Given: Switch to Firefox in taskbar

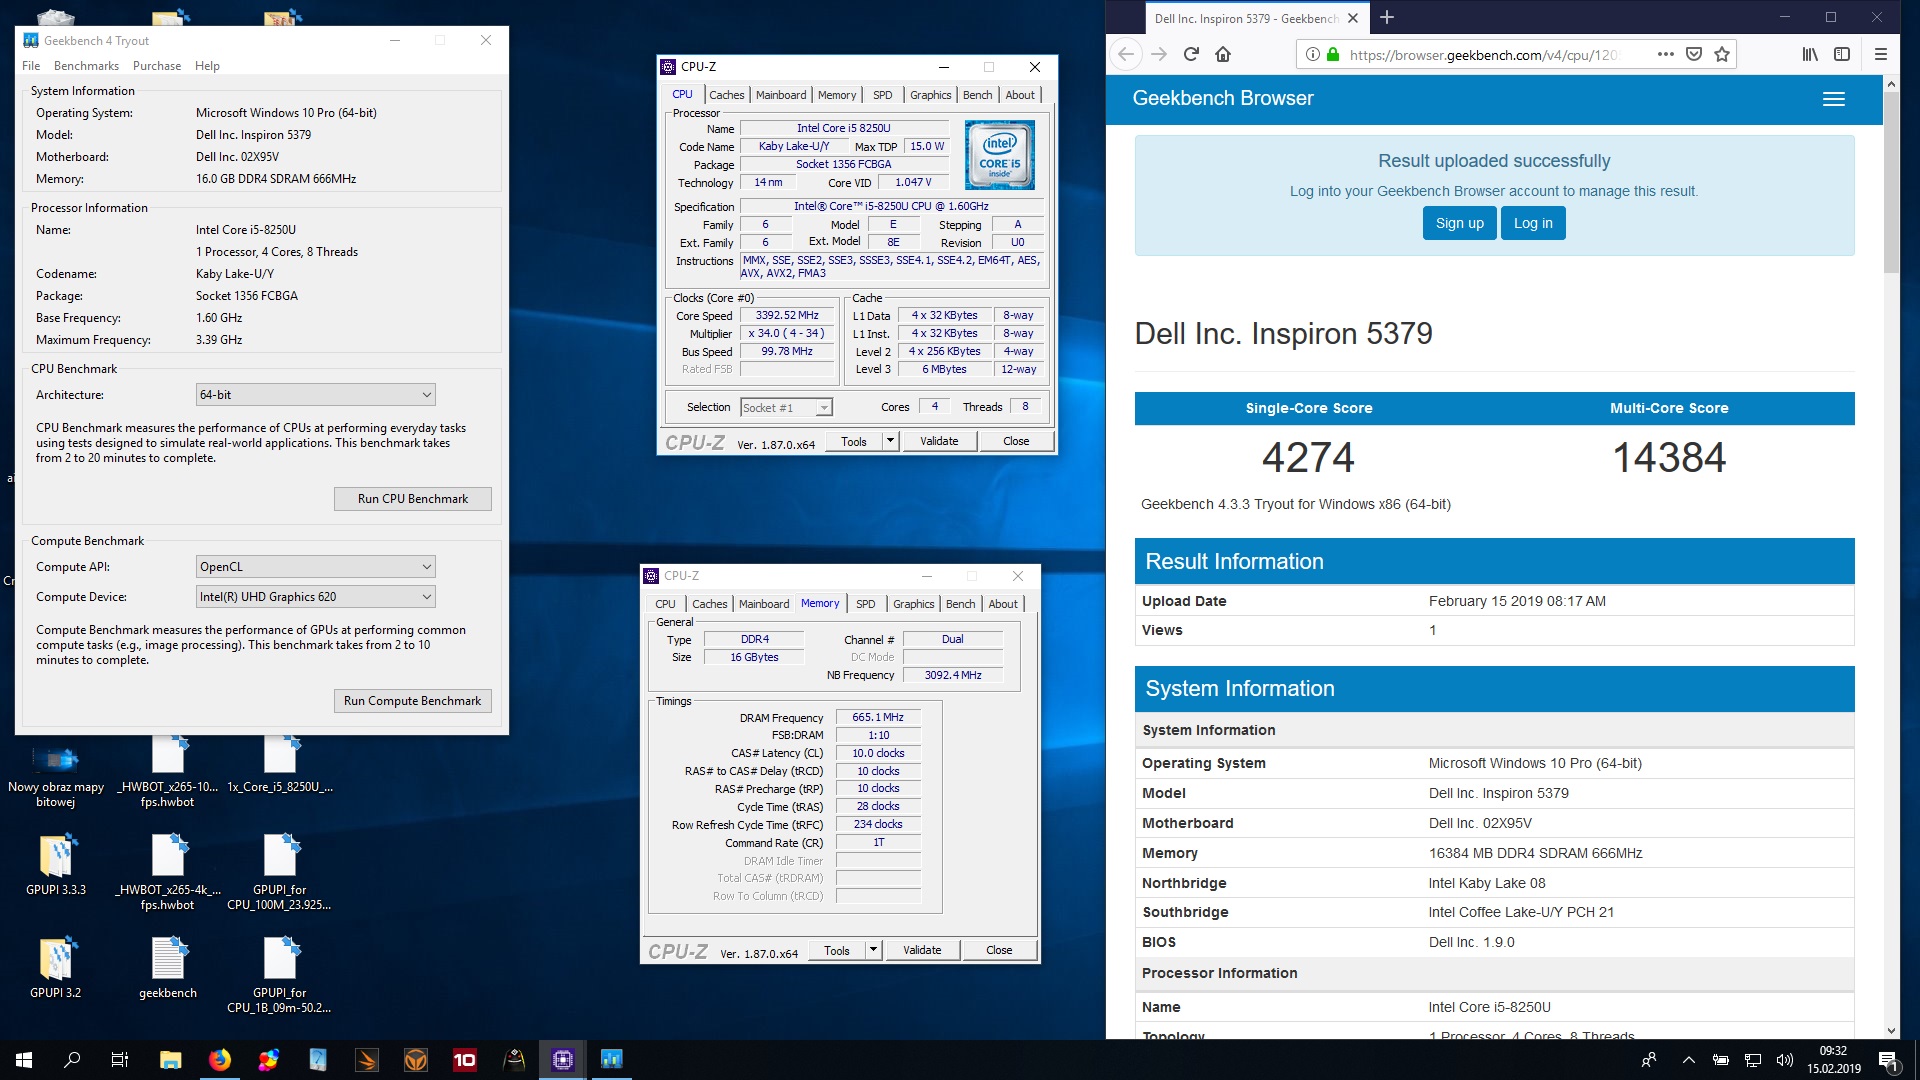Looking at the screenshot, I should pyautogui.click(x=219, y=1060).
